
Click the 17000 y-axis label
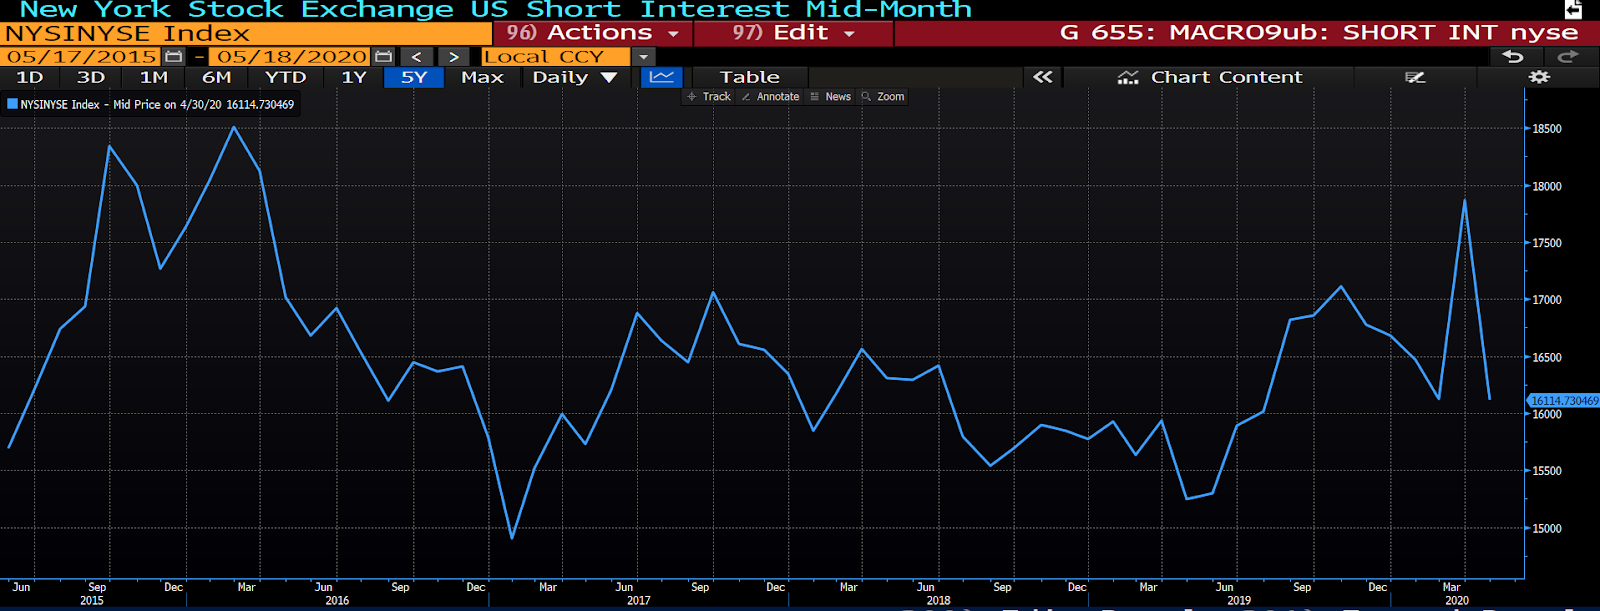[x=1547, y=300]
